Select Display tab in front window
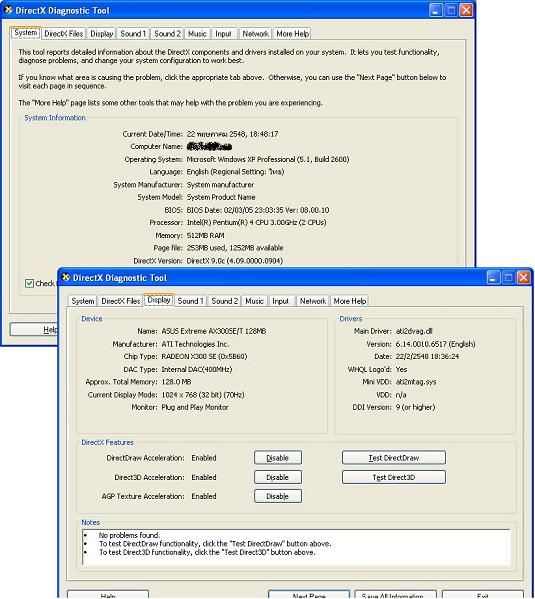This screenshot has height=599, width=535. (x=159, y=300)
